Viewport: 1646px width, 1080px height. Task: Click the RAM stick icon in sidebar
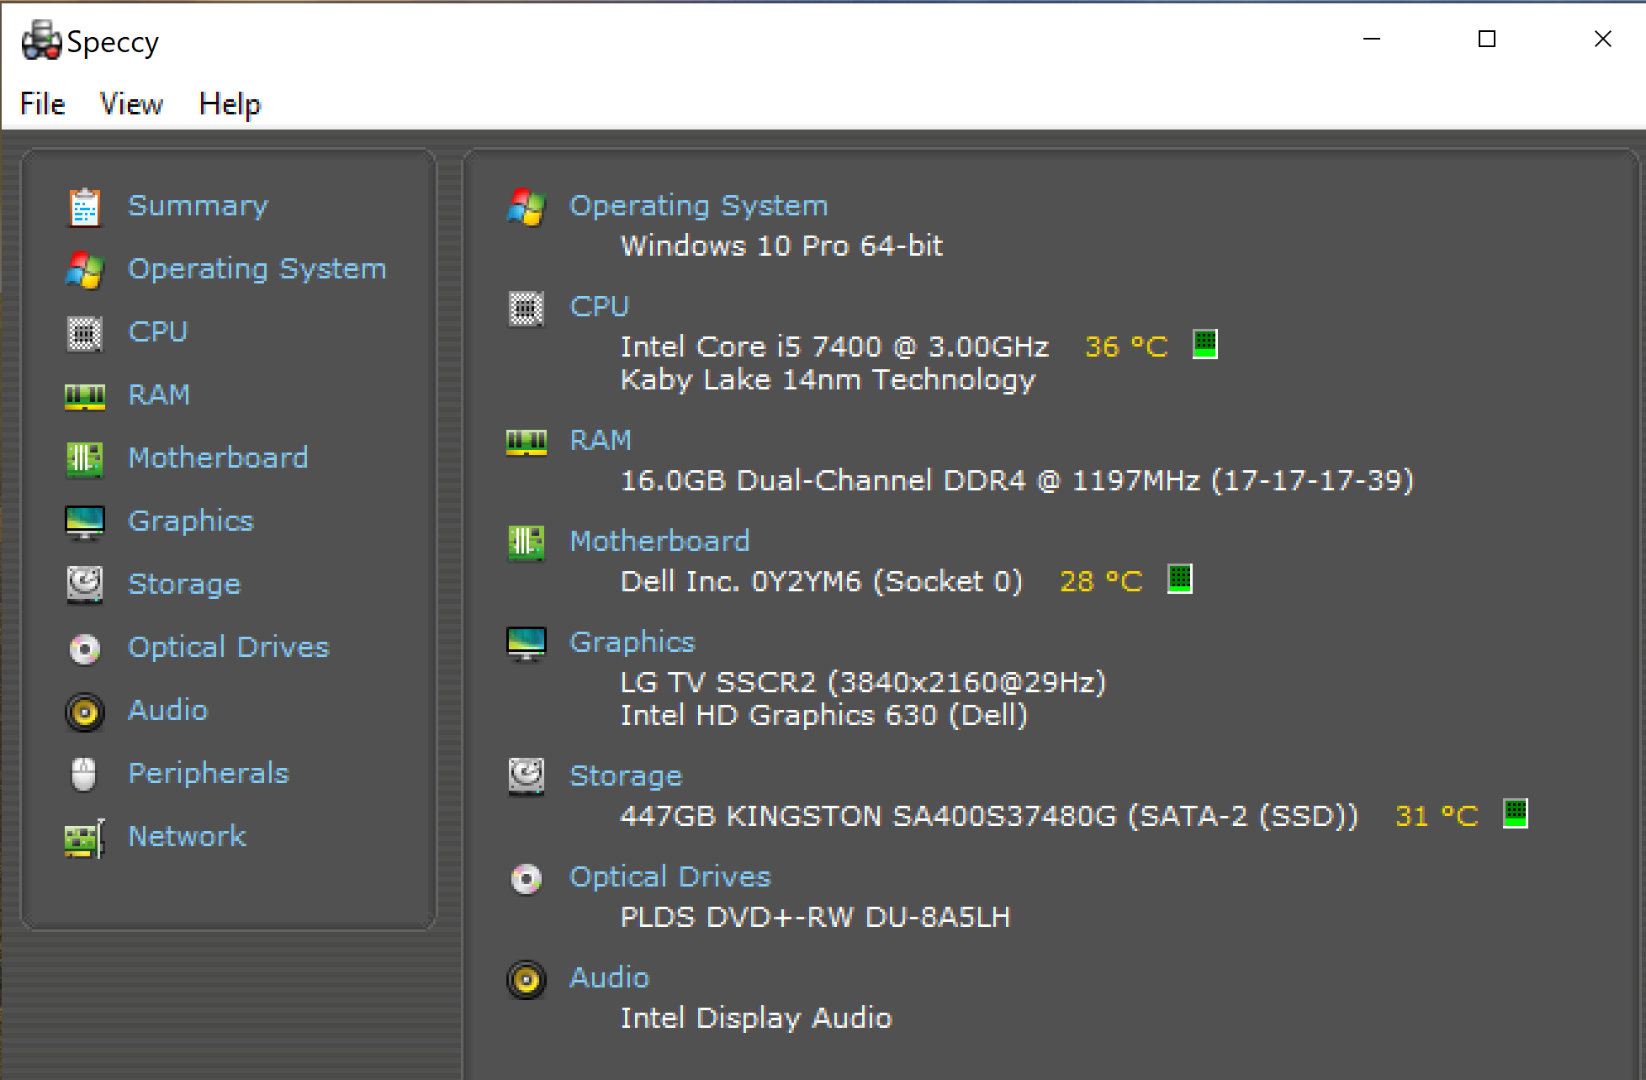(85, 397)
